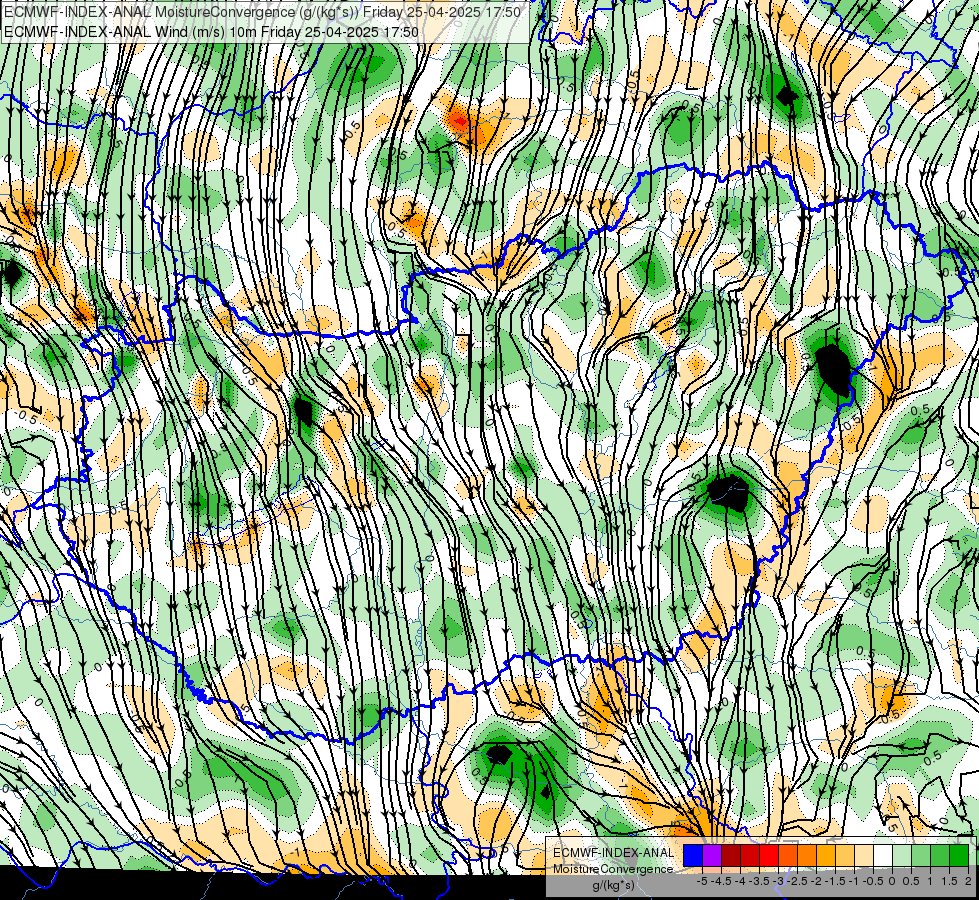
Task: Click the pale peach swatch beside the white one
Action: coord(864,856)
